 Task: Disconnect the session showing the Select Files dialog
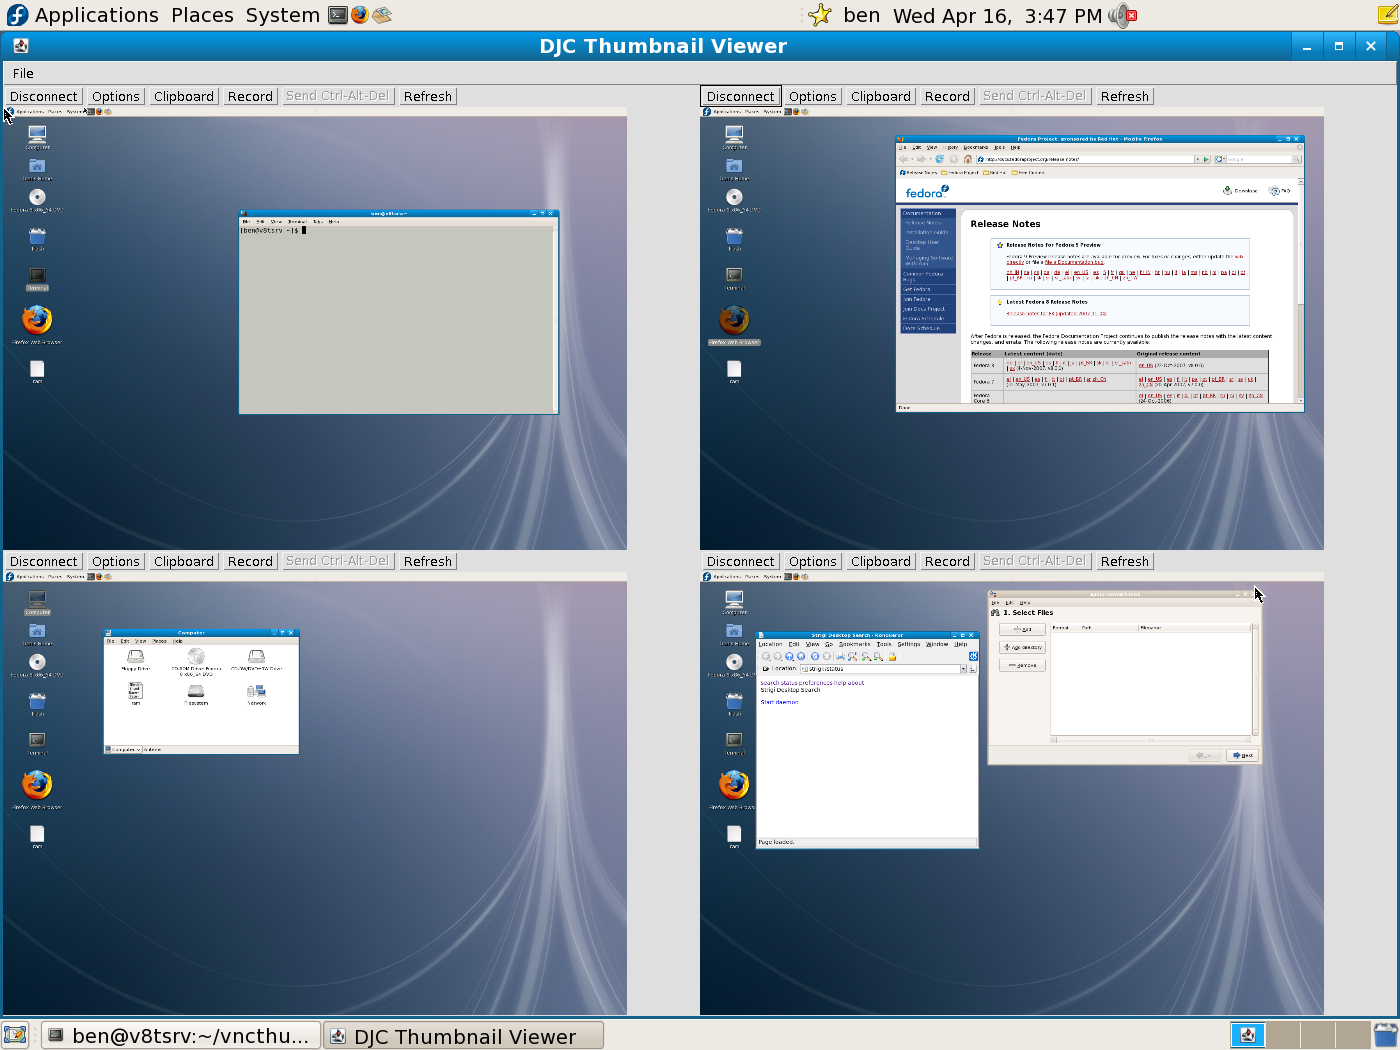pos(740,561)
